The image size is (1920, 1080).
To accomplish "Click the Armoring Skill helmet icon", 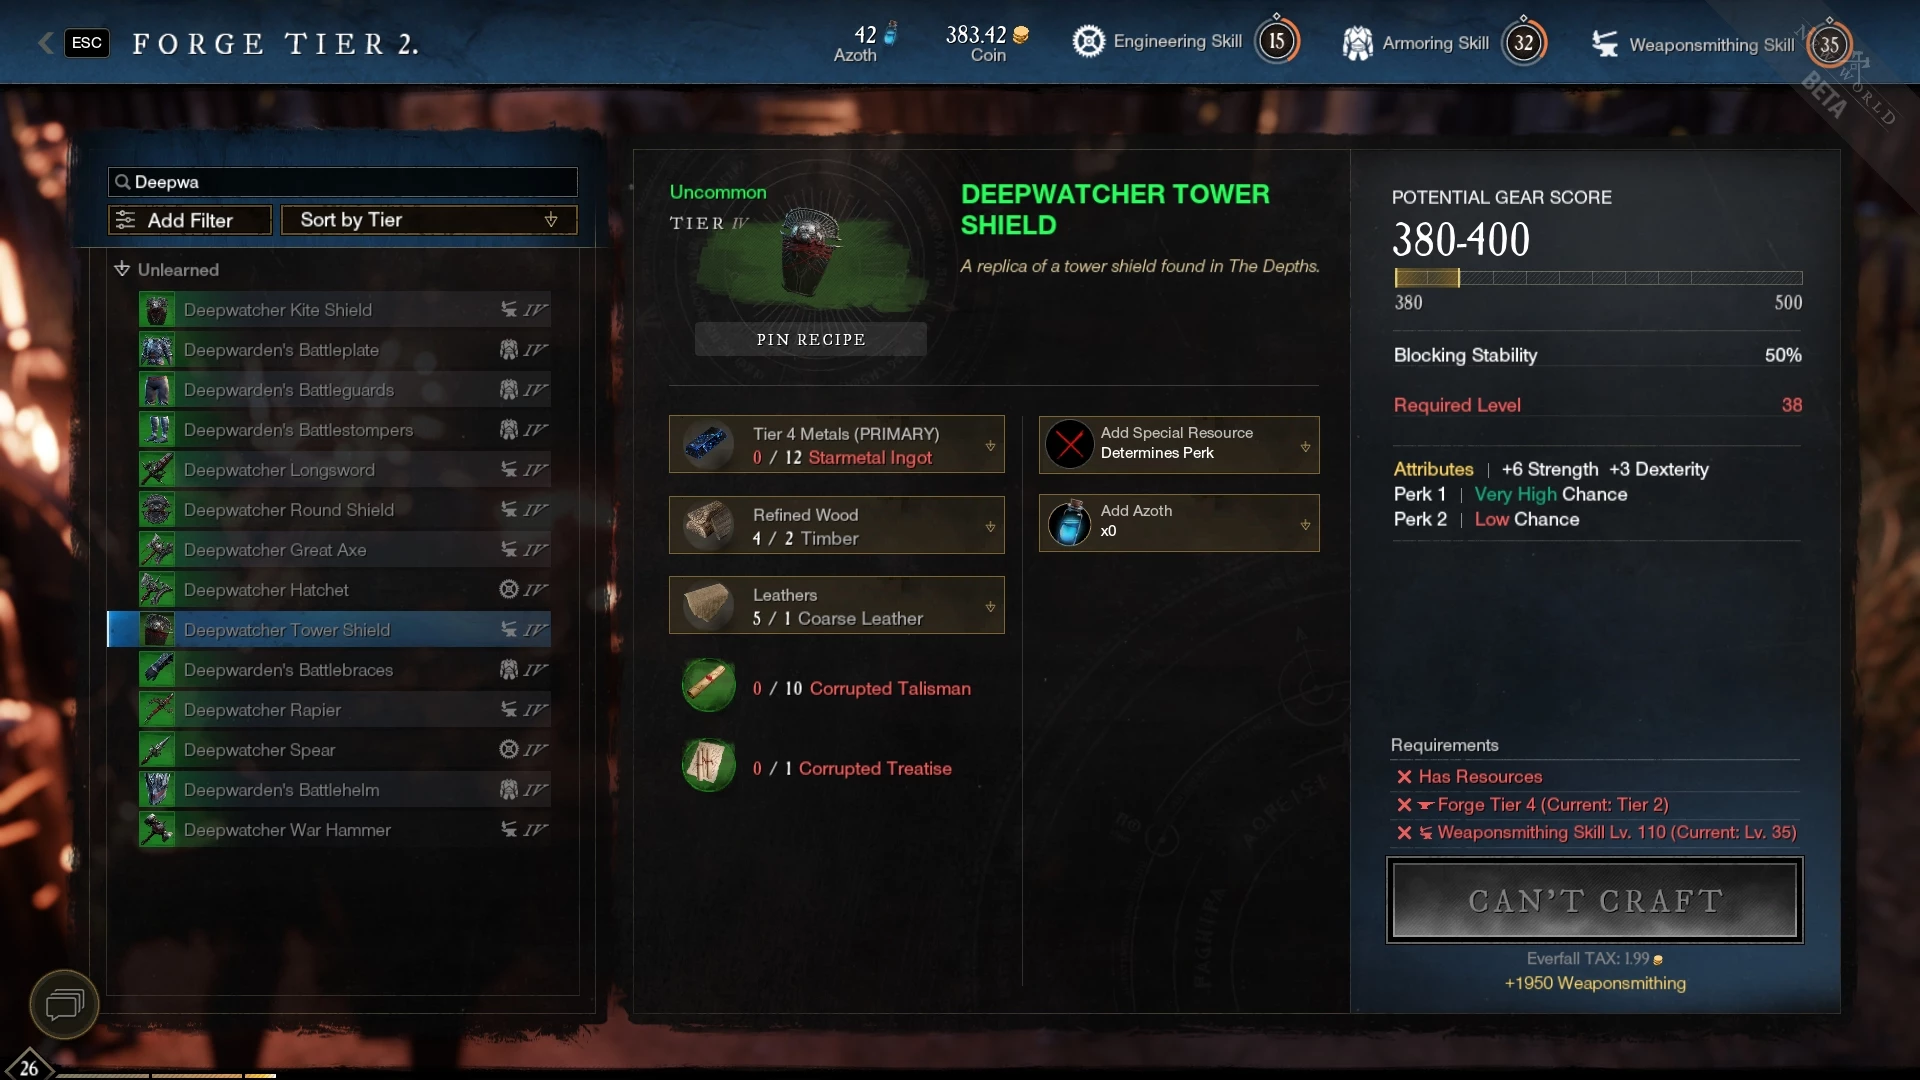I will (1357, 43).
